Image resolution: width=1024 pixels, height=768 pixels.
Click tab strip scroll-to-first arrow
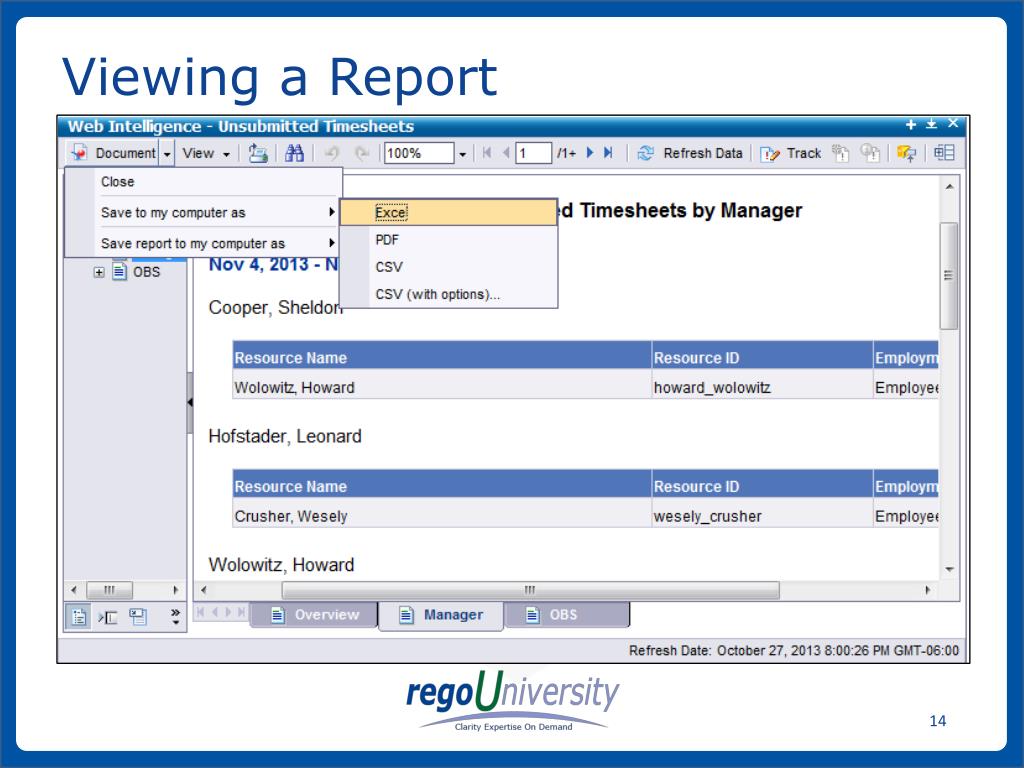click(200, 612)
